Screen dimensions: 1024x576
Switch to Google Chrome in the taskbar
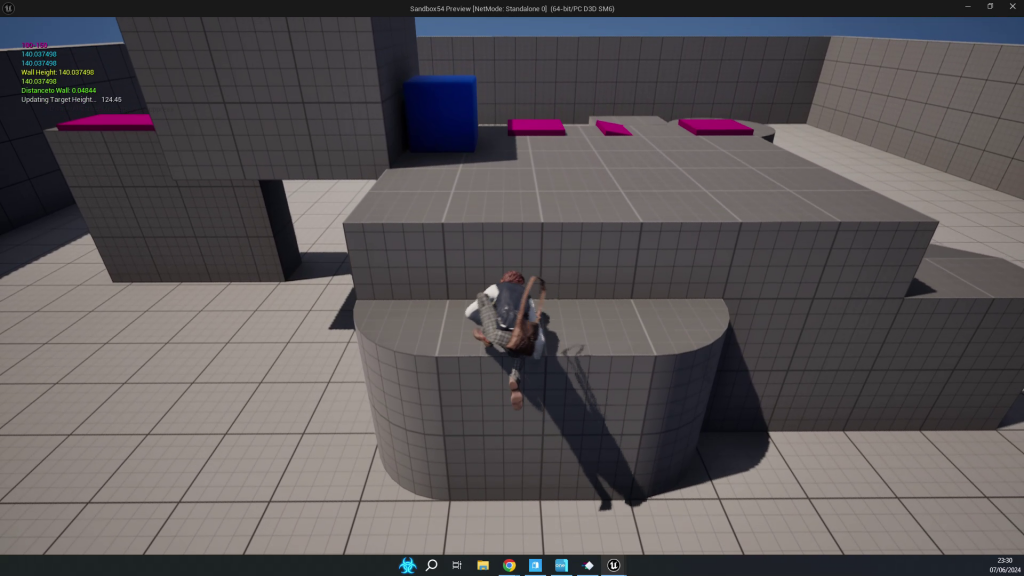(509, 565)
